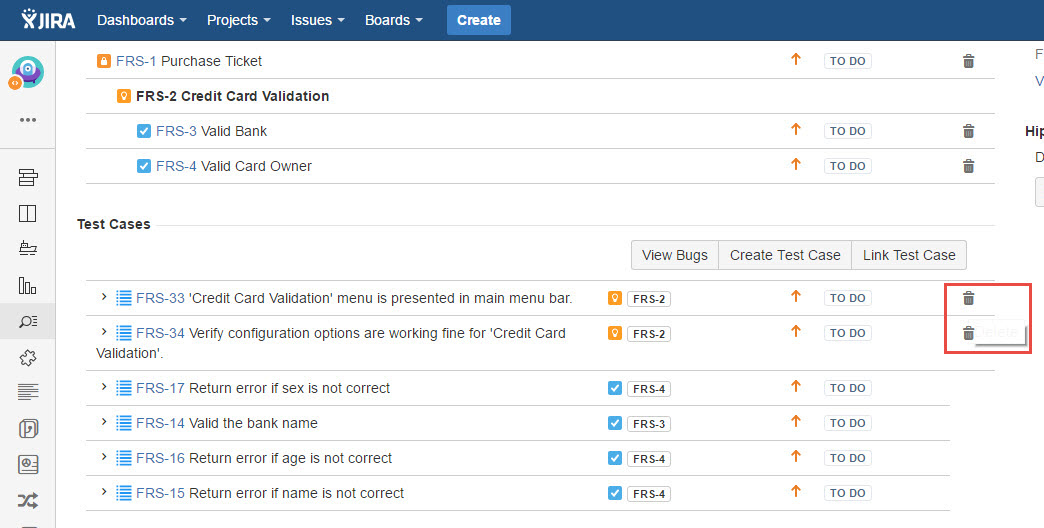Click TO DO status of FRS-14

click(848, 423)
